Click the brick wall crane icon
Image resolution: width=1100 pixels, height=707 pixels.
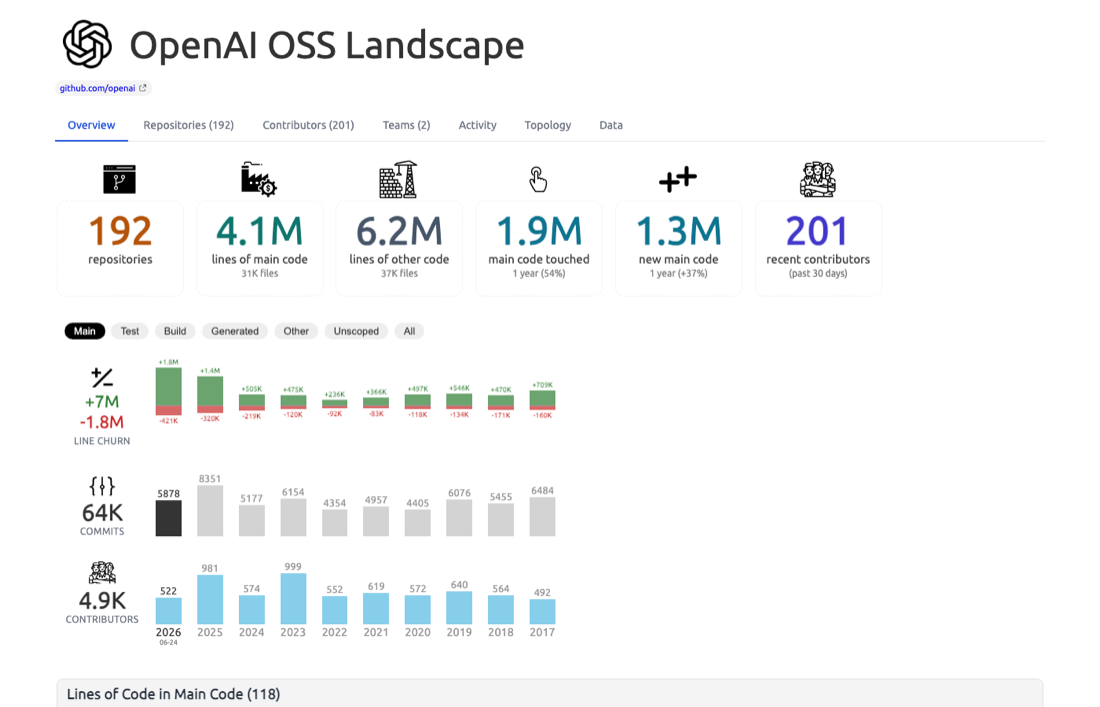point(398,180)
